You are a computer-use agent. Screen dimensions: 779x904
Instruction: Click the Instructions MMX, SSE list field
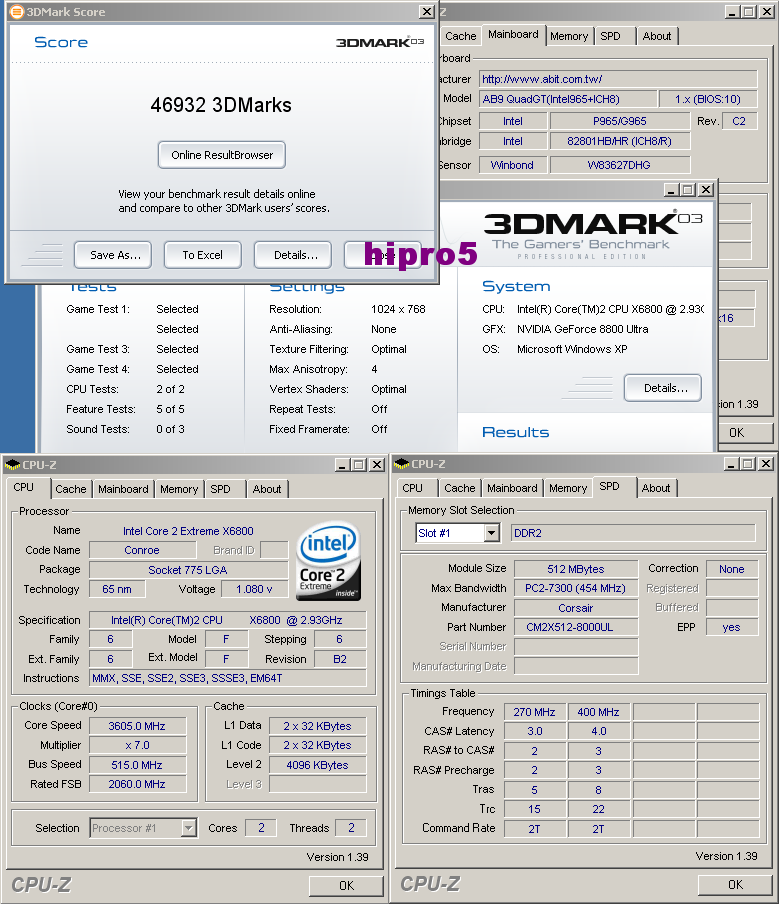(x=227, y=678)
